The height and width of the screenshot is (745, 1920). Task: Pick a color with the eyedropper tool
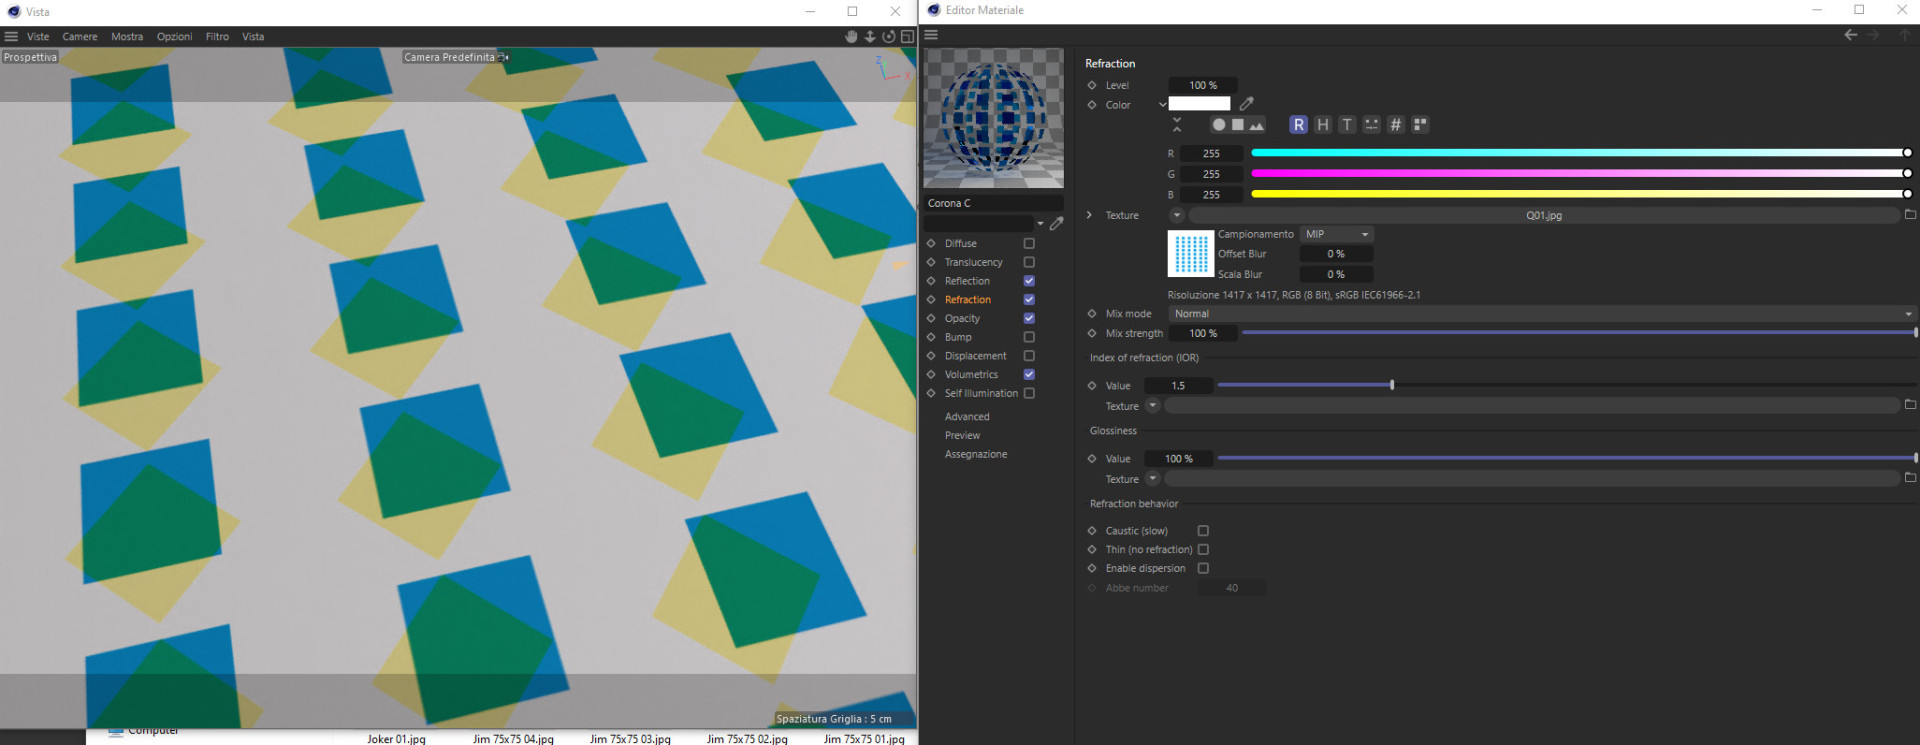[1246, 104]
